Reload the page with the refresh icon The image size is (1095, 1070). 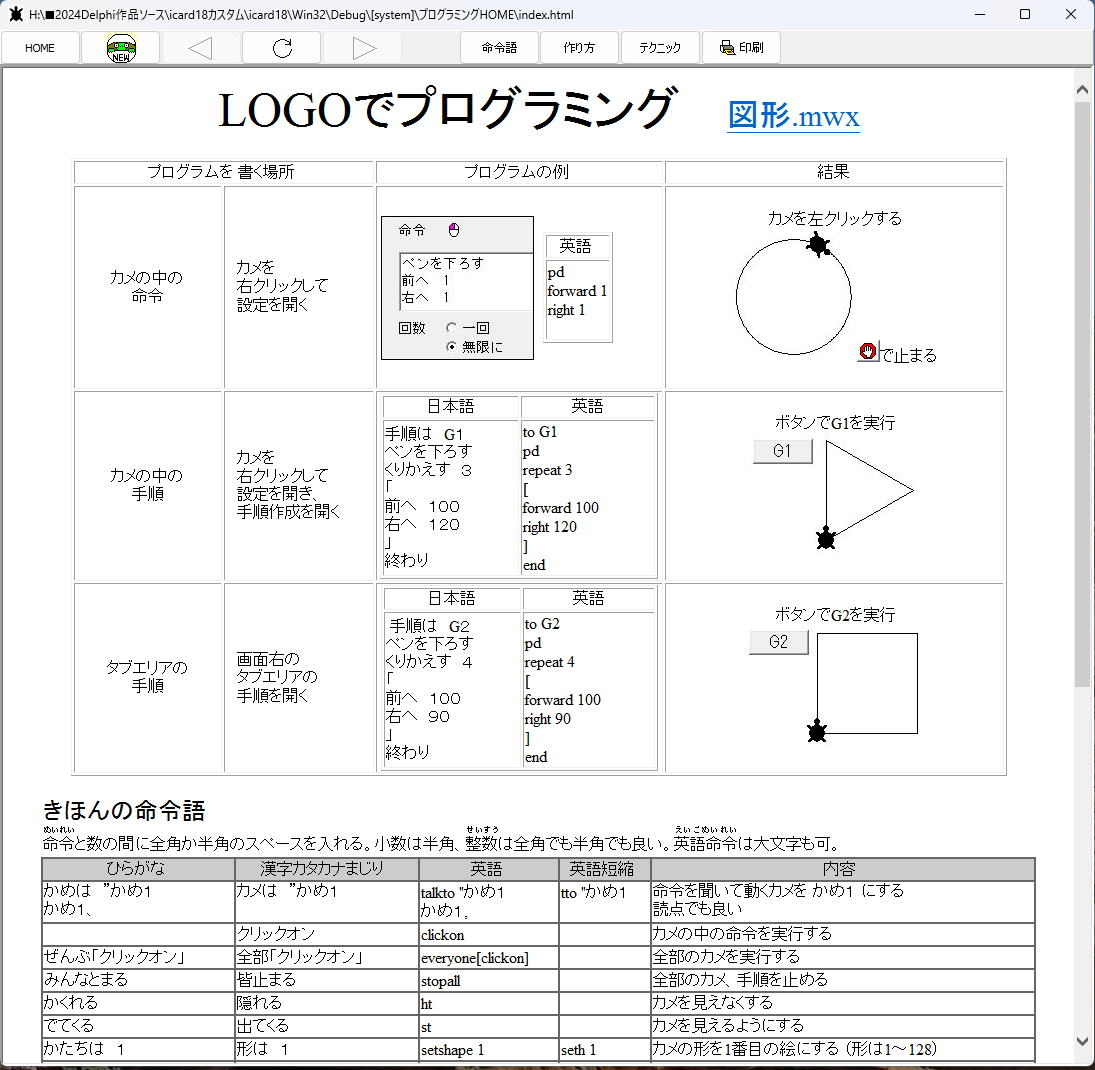tap(282, 48)
